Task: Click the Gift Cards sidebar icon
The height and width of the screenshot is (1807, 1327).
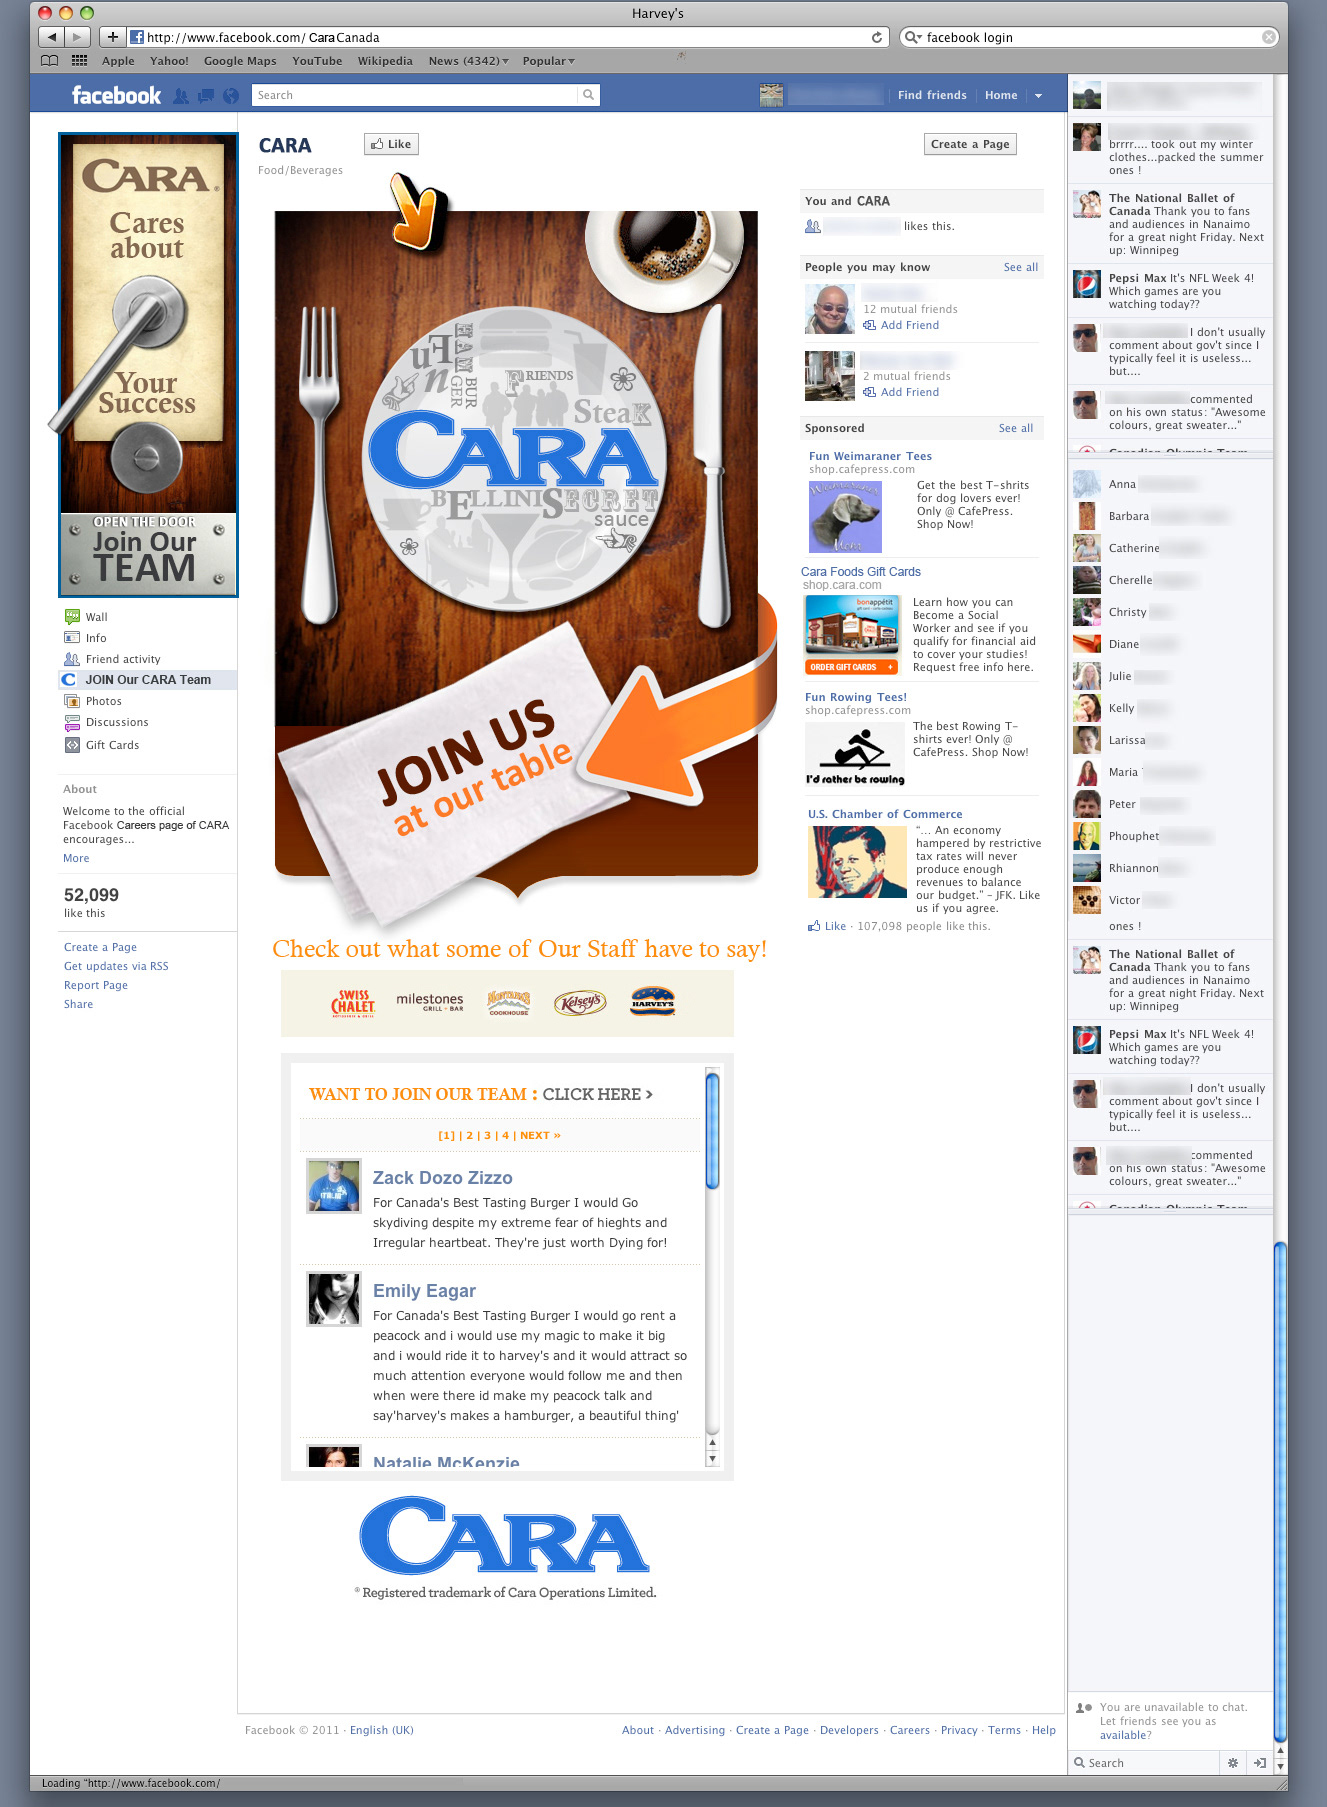Action: (72, 745)
